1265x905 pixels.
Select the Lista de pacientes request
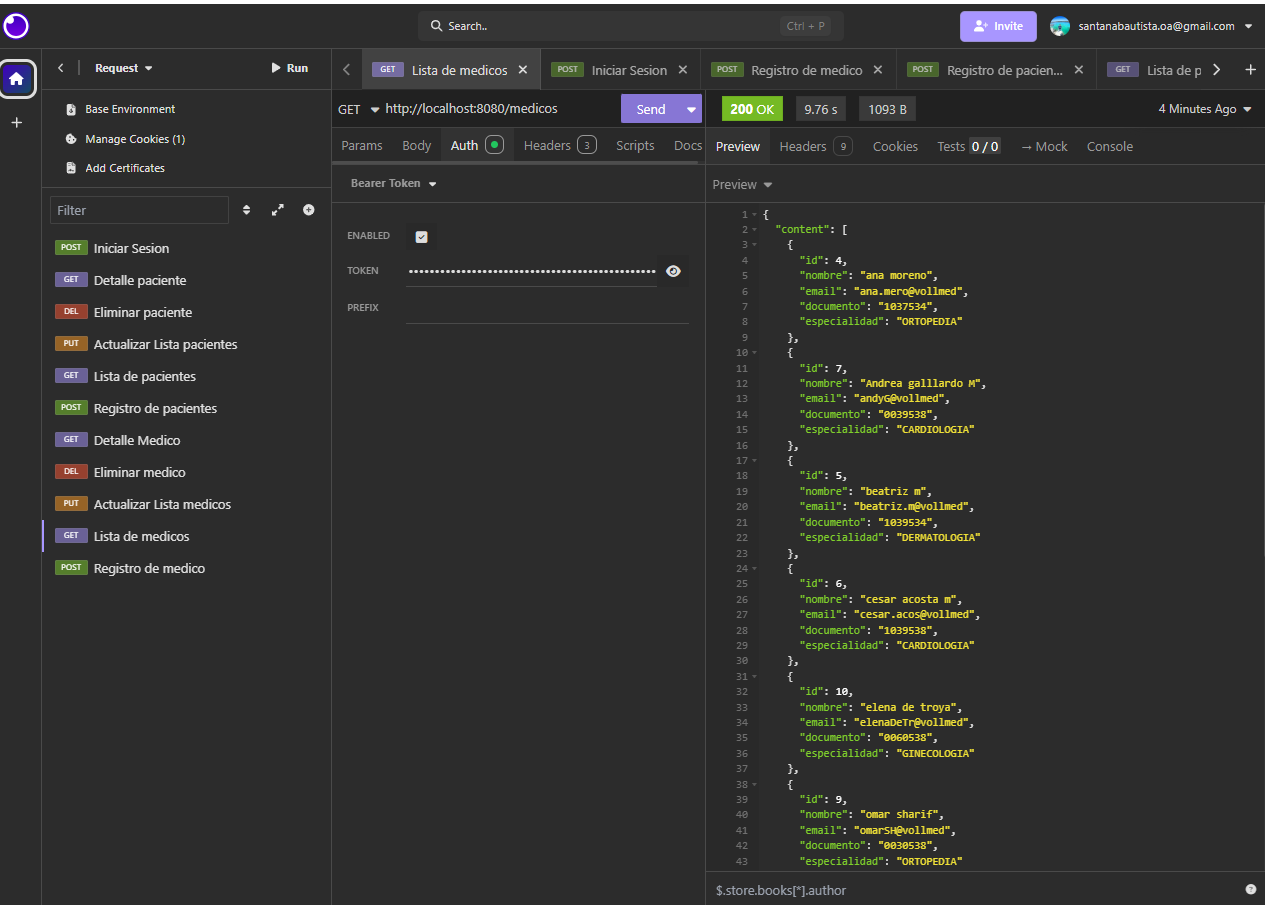tap(186, 376)
